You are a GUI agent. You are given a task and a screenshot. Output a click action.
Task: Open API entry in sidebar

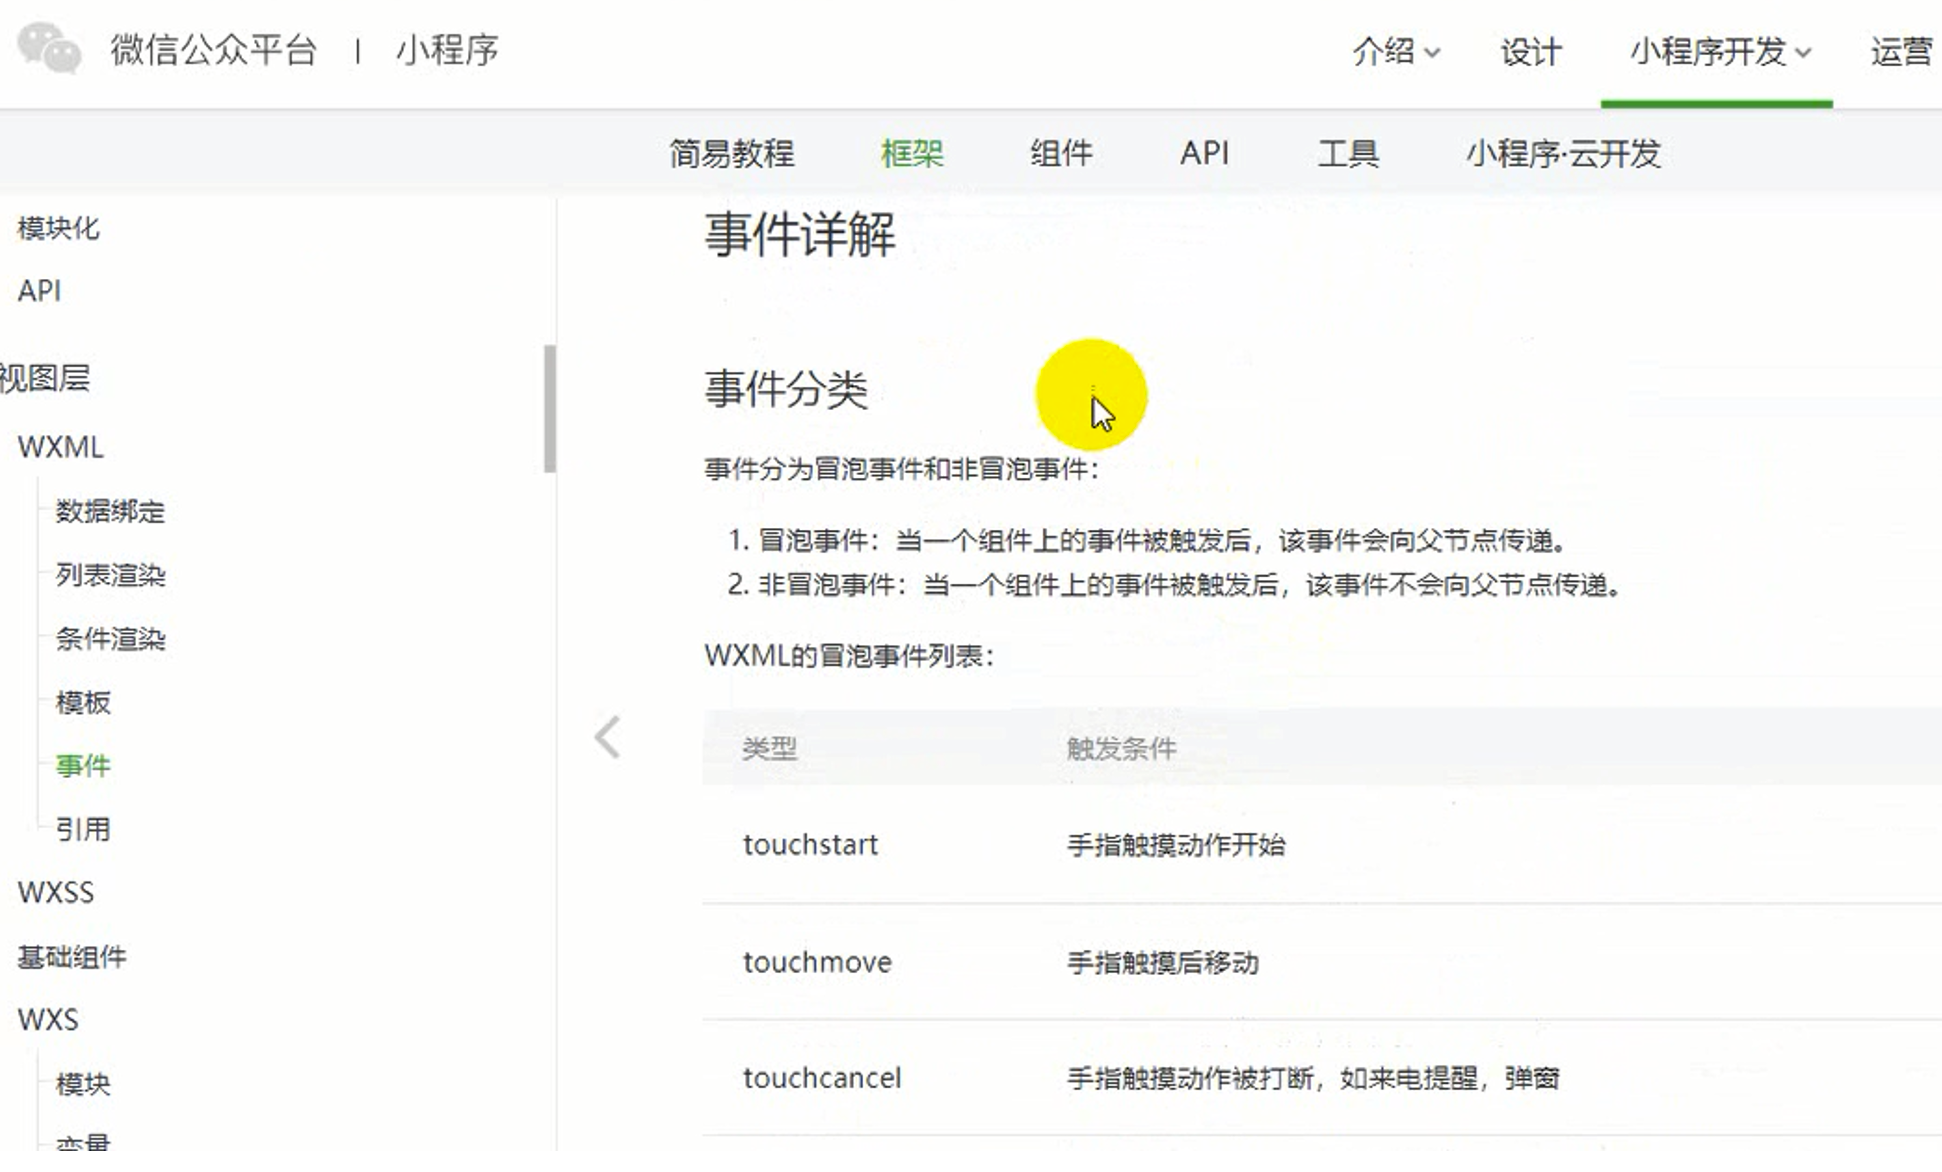click(39, 291)
